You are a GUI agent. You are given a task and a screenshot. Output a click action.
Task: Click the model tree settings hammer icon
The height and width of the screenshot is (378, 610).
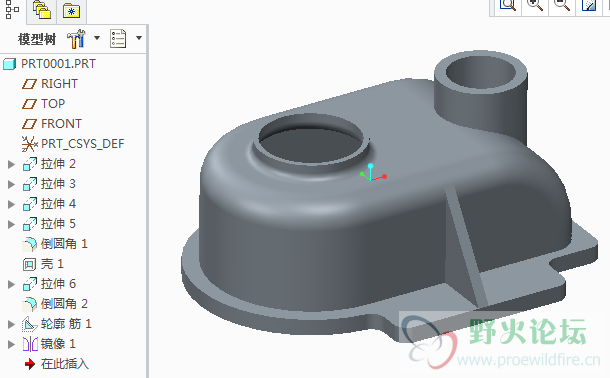(x=76, y=38)
